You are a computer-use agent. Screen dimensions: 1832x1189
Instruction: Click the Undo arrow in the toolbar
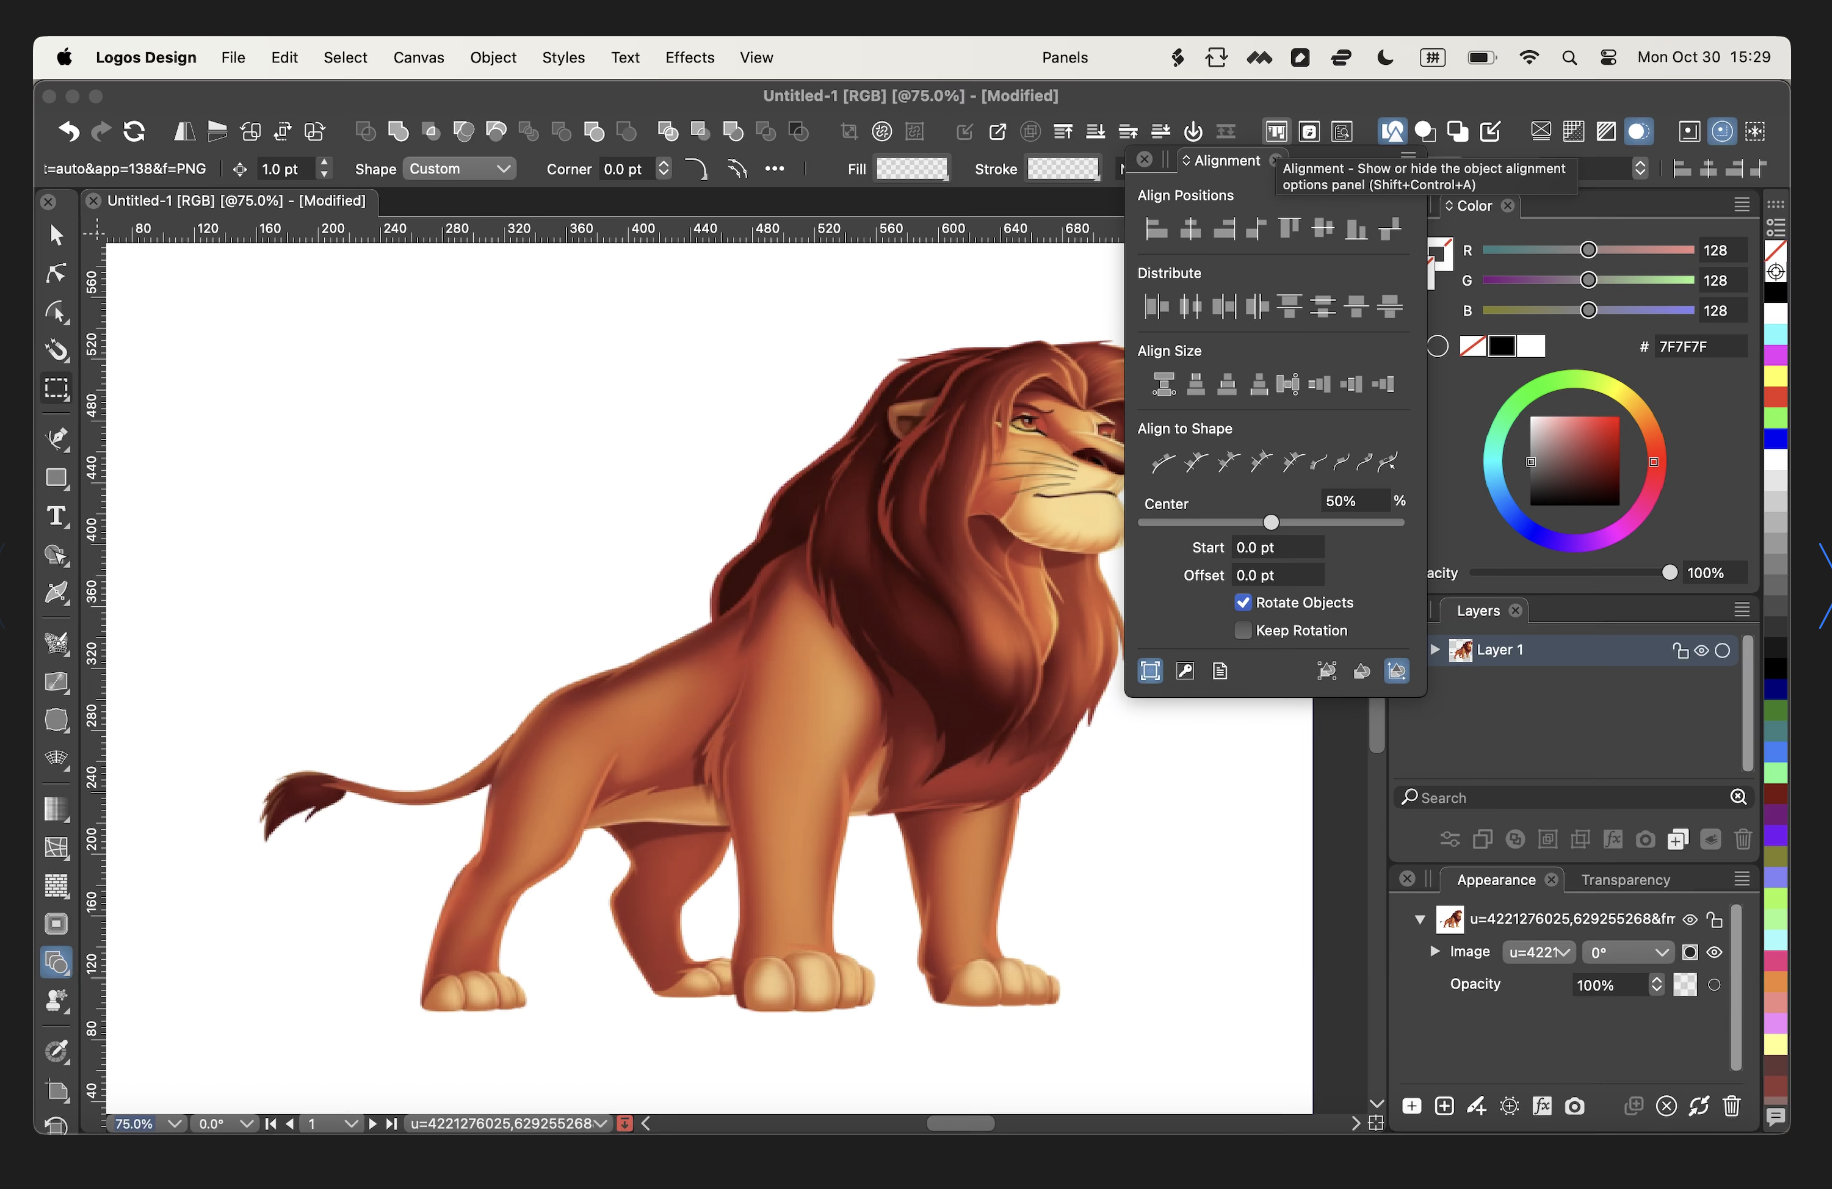68,131
